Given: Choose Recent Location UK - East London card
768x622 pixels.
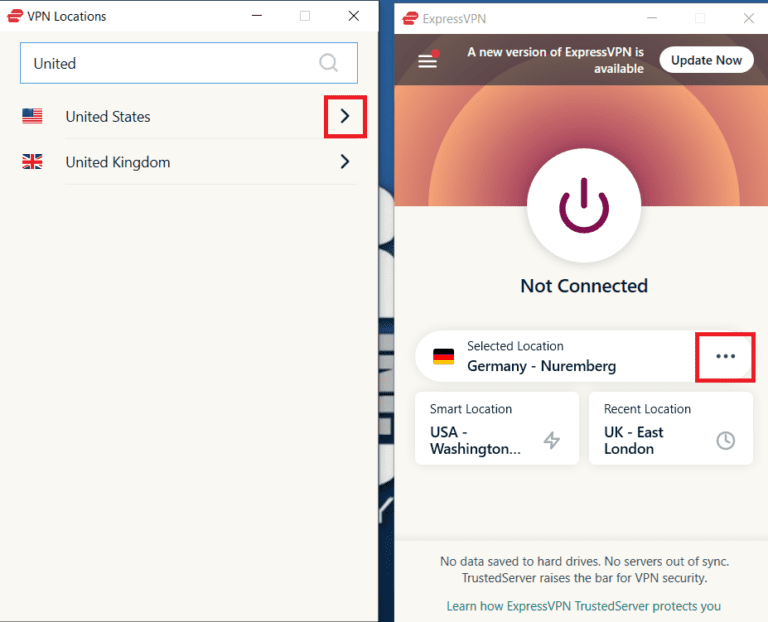Looking at the screenshot, I should (671, 428).
